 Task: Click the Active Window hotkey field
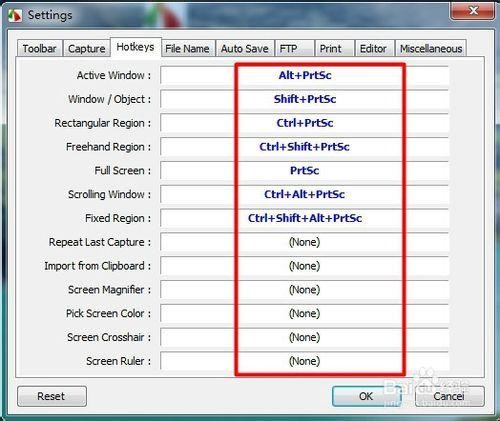pos(304,75)
